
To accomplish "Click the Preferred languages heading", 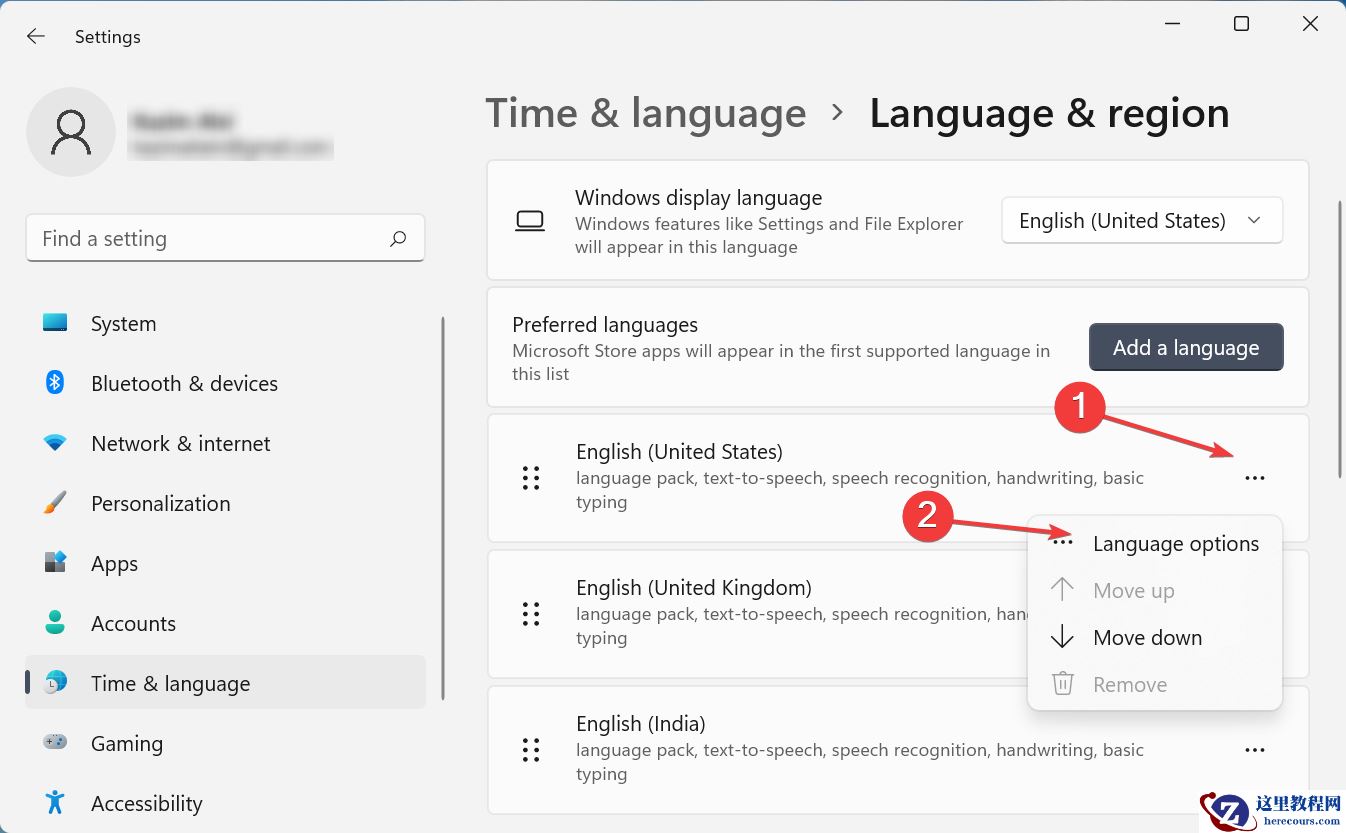I will click(605, 325).
